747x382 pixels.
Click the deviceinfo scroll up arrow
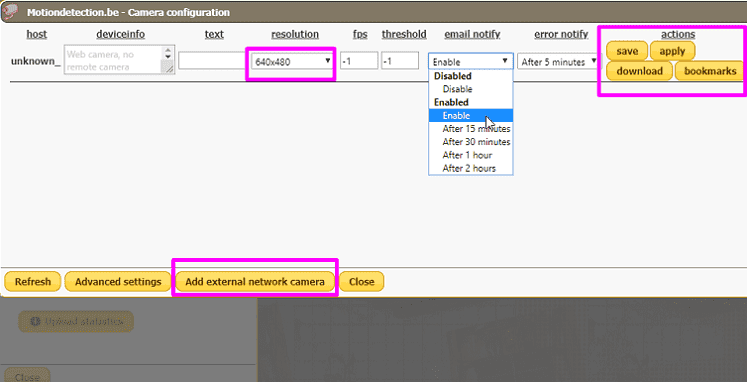tap(168, 50)
